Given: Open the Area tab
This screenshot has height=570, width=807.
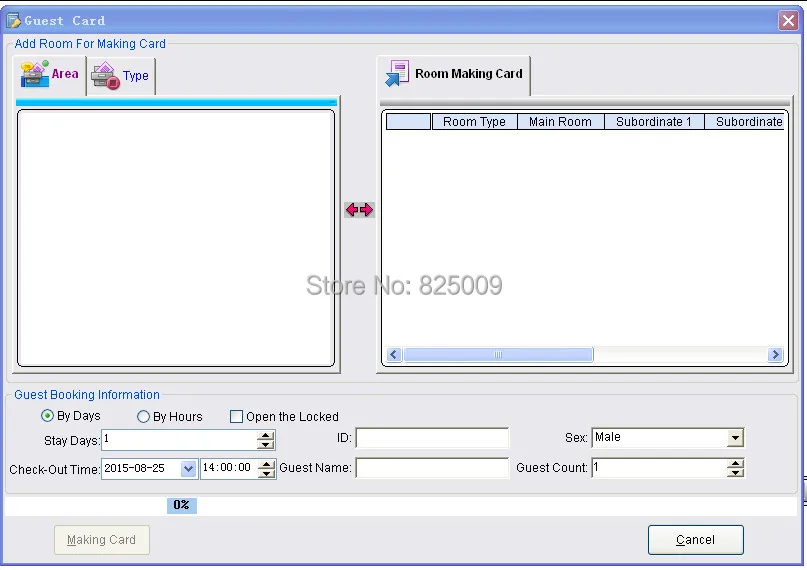Looking at the screenshot, I should point(49,75).
